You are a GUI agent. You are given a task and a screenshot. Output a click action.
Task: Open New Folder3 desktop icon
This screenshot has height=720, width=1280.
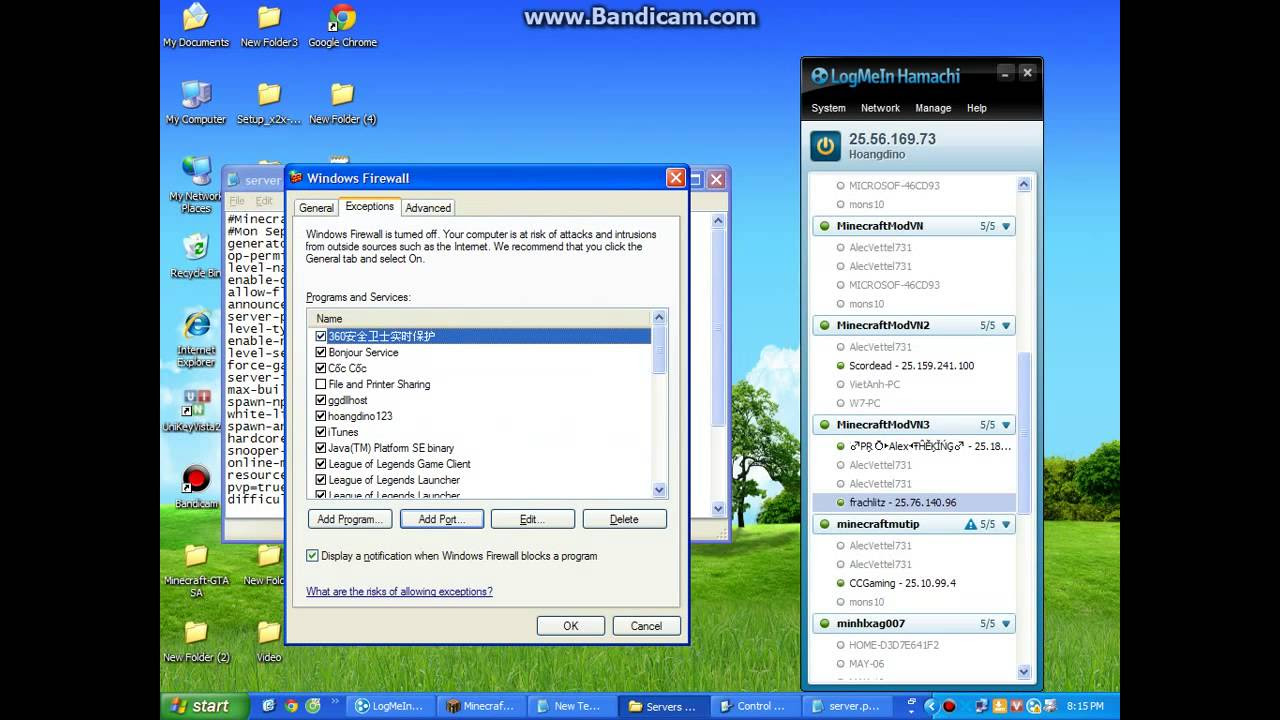pos(269,26)
